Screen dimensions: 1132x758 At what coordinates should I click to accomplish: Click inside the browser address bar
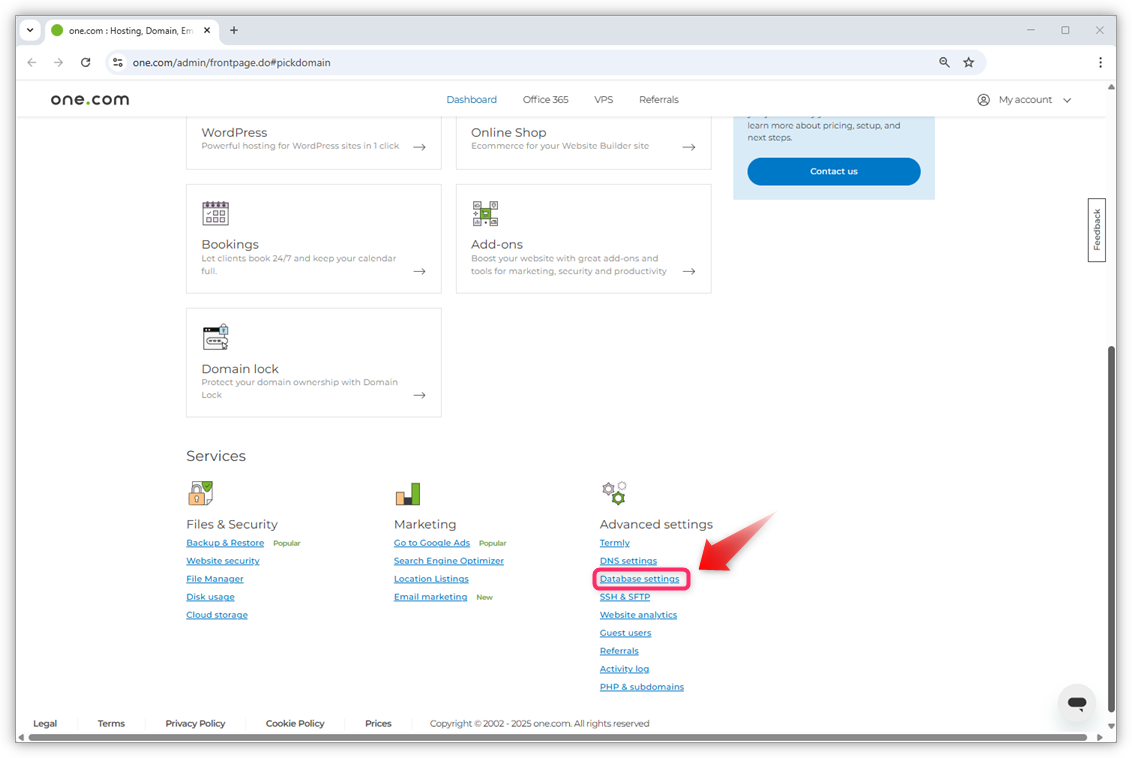coord(400,62)
